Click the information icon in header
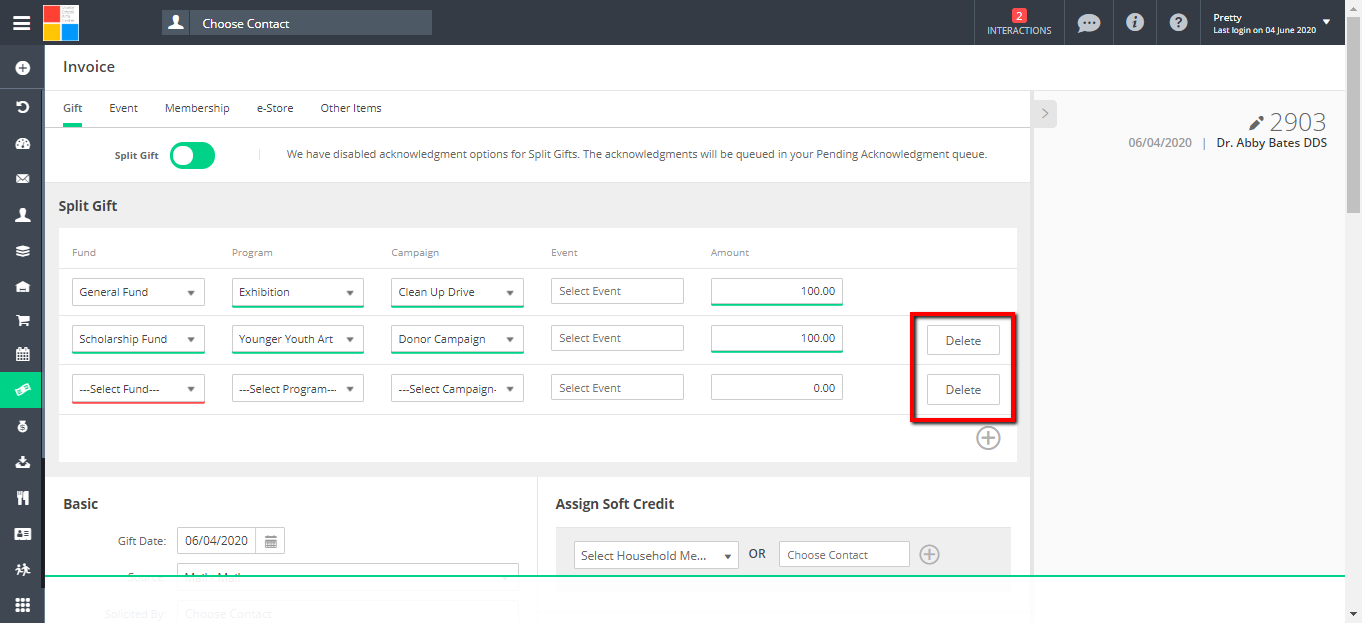Image resolution: width=1362 pixels, height=623 pixels. pos(1135,22)
